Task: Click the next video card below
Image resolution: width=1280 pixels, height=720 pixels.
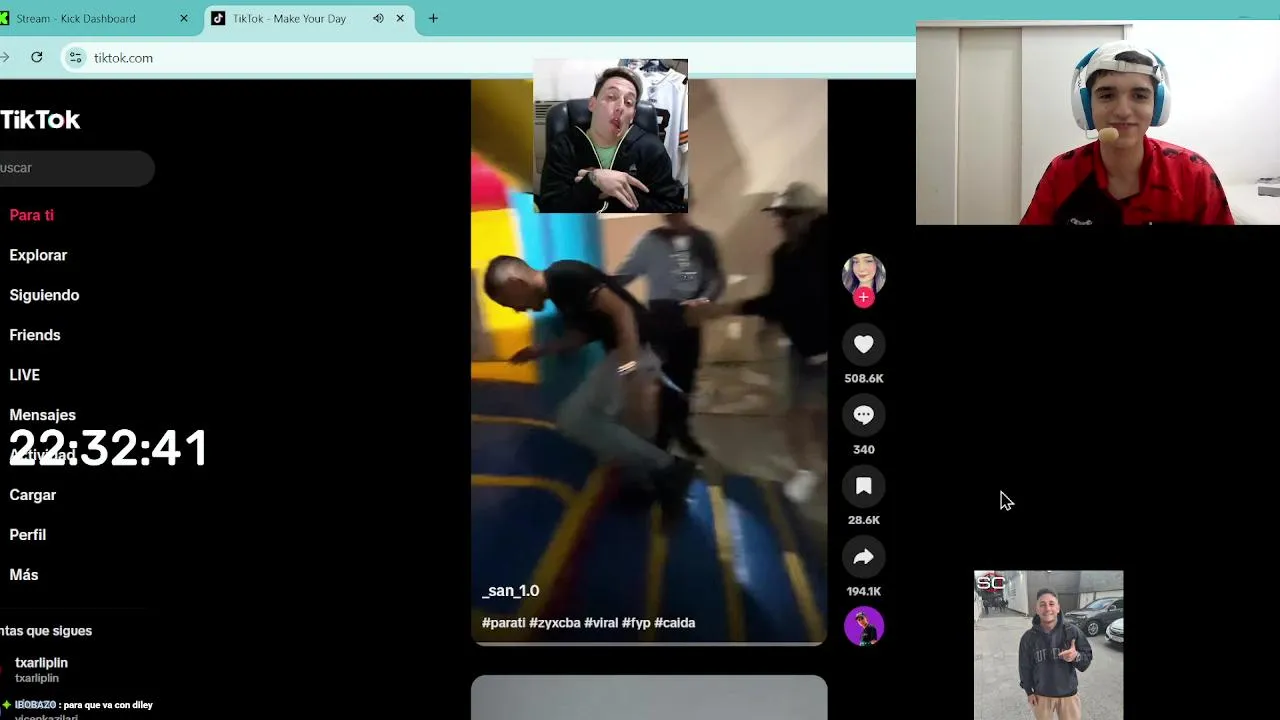Action: point(649,697)
